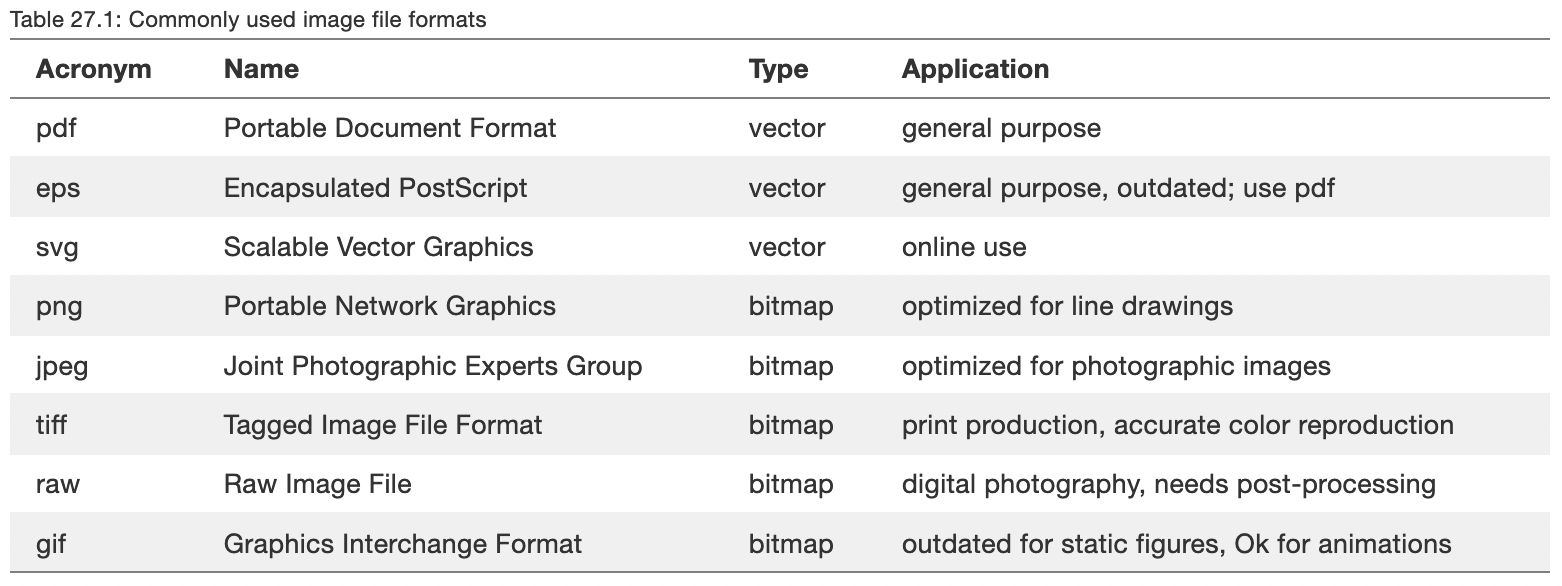This screenshot has width=1562, height=586.
Task: Click 'Encapsulated PostScript' name cell
Action: pyautogui.click(x=375, y=188)
